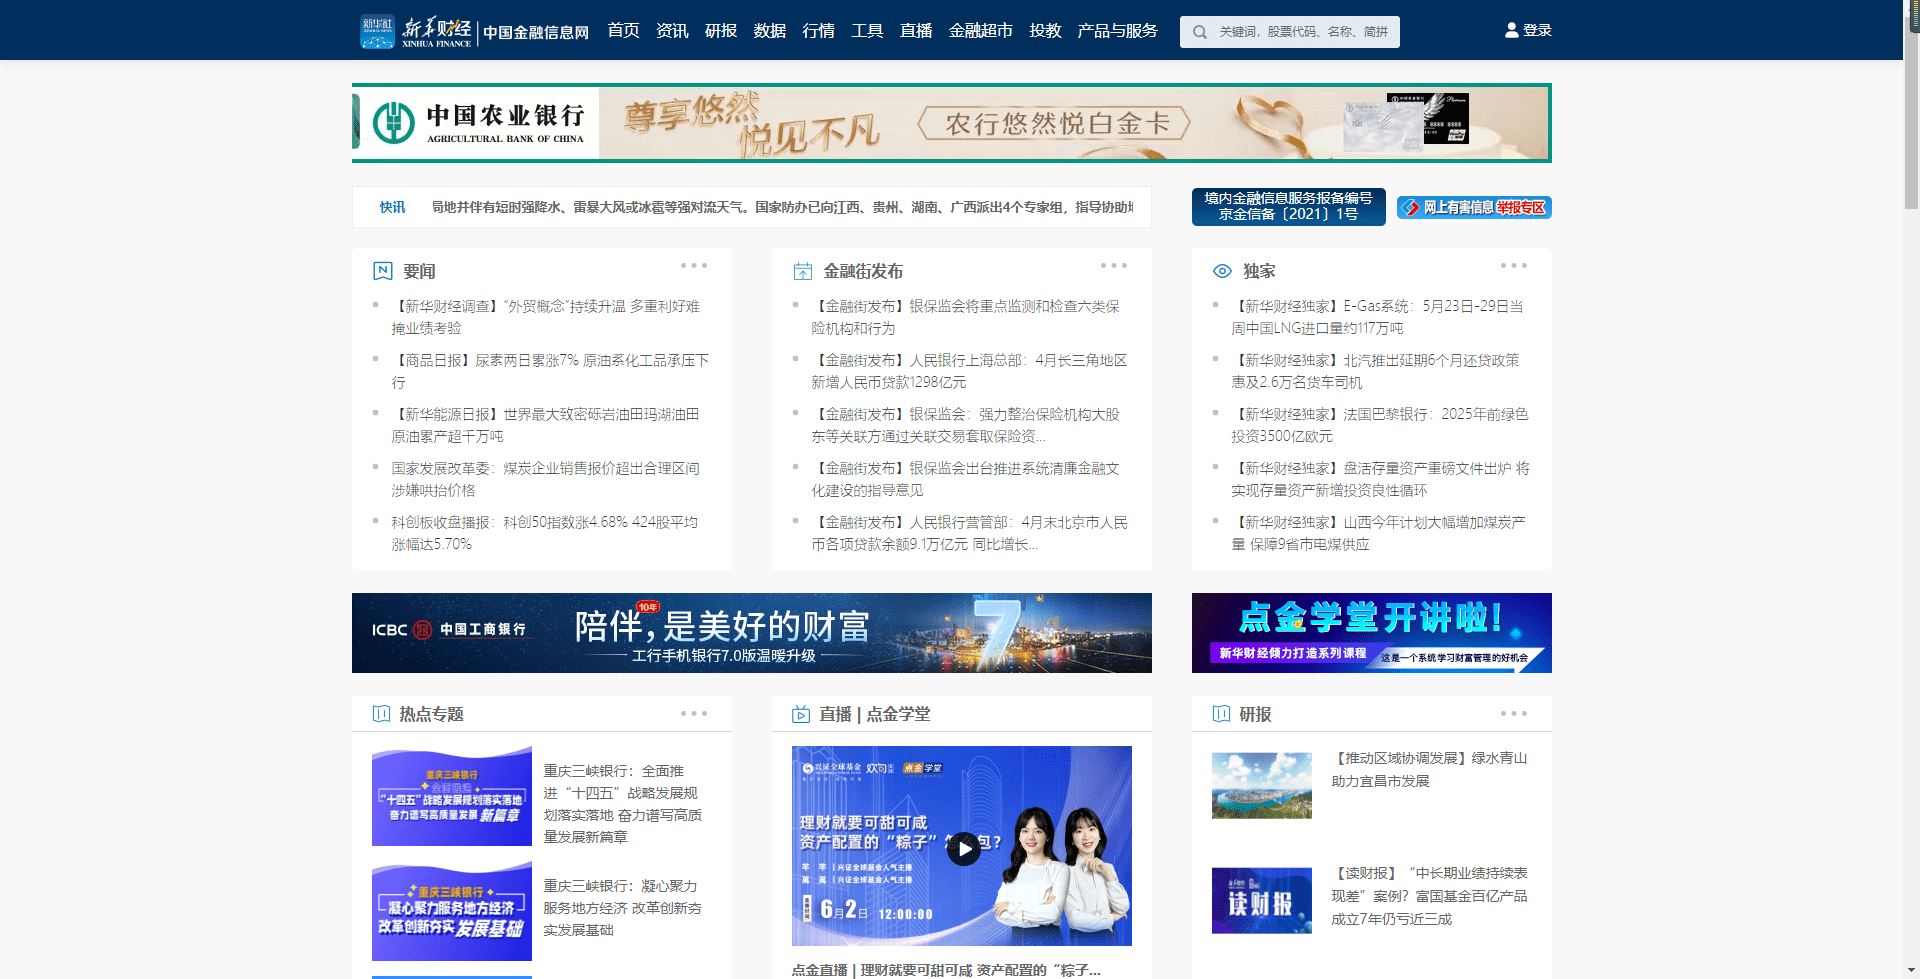Open the 网上有害信息举报专区 button
Viewport: 1920px width, 979px height.
[1473, 208]
